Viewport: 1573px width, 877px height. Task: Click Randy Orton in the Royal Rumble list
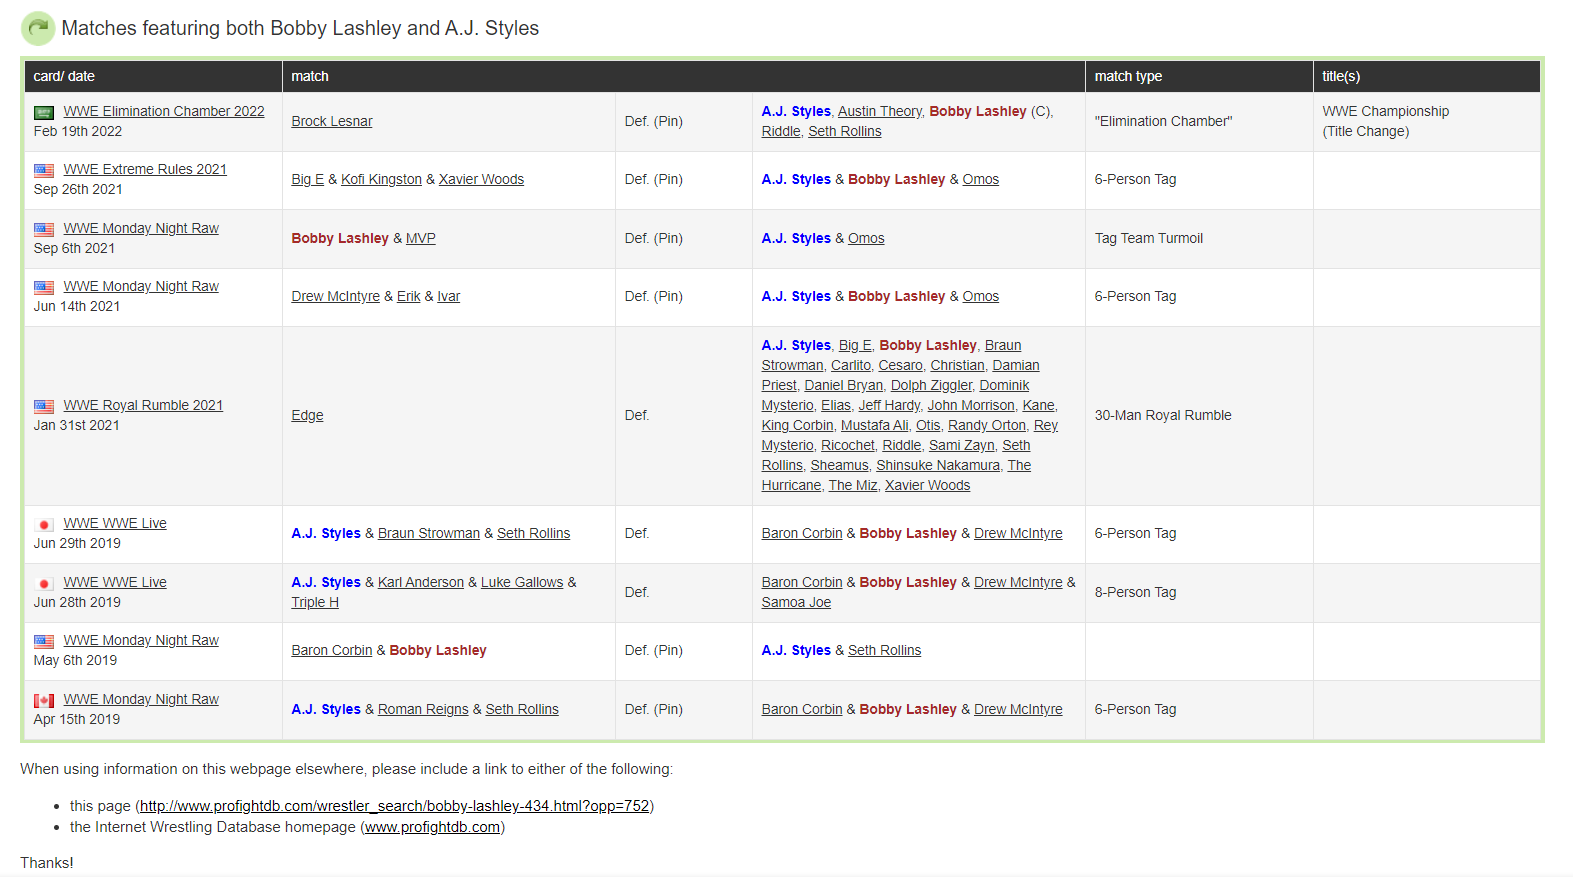point(987,425)
